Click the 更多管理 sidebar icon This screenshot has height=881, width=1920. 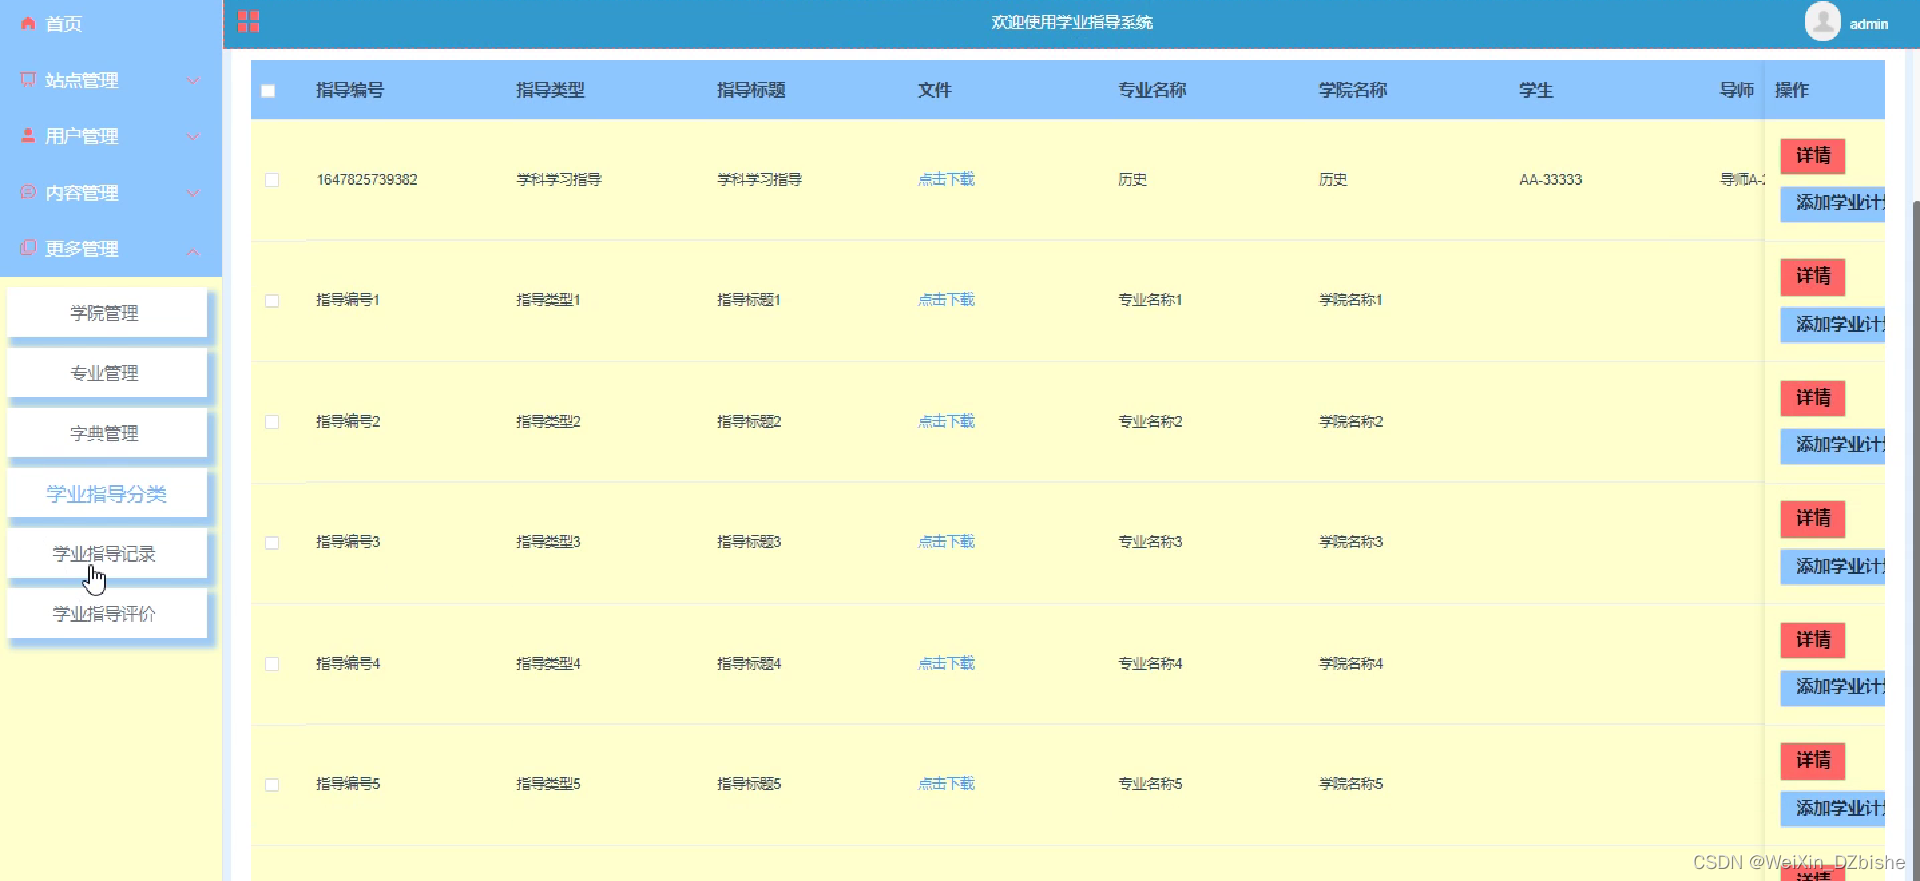click(x=28, y=248)
